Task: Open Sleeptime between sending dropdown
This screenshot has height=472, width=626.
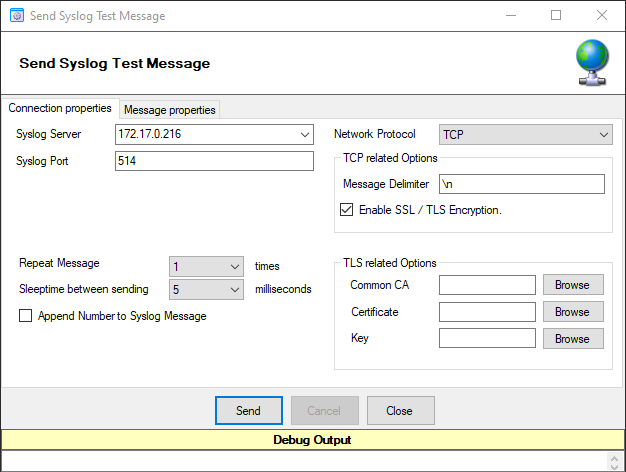Action: (x=235, y=290)
